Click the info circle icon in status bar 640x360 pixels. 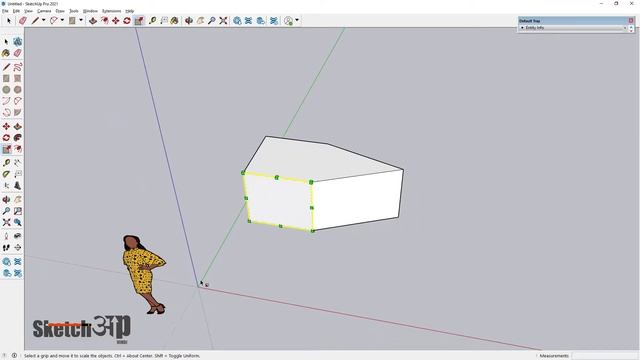coord(14,356)
